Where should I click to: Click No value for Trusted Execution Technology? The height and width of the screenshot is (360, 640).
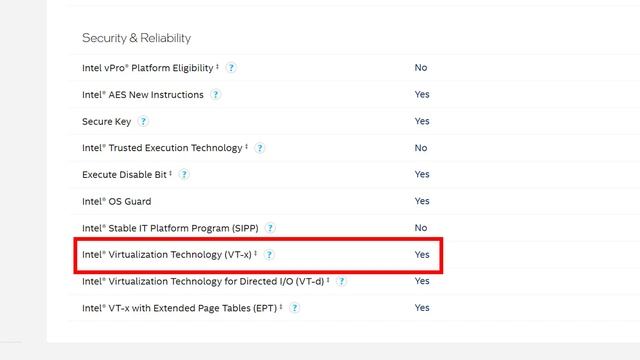[x=421, y=148]
